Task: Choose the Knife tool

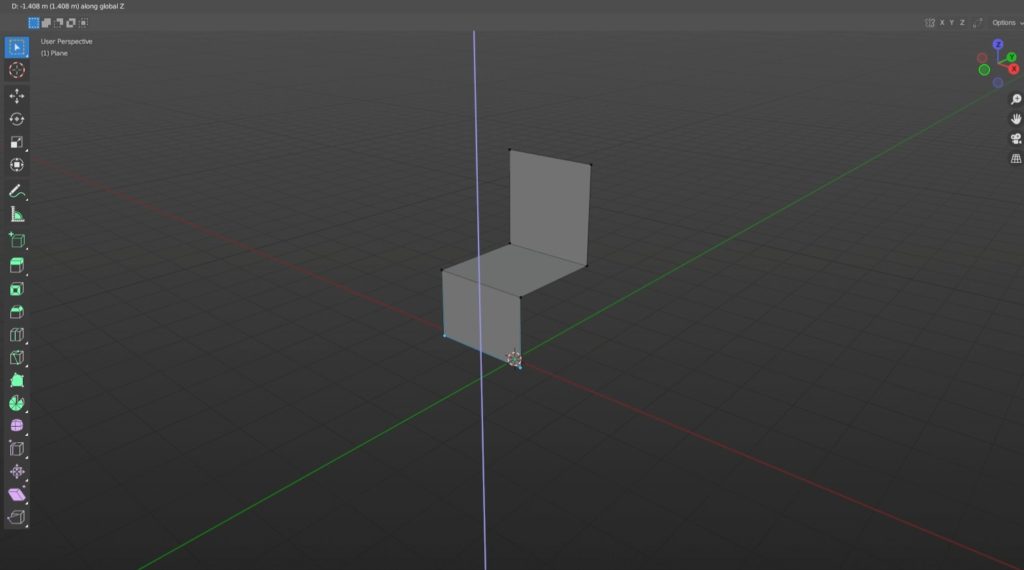Action: click(17, 358)
